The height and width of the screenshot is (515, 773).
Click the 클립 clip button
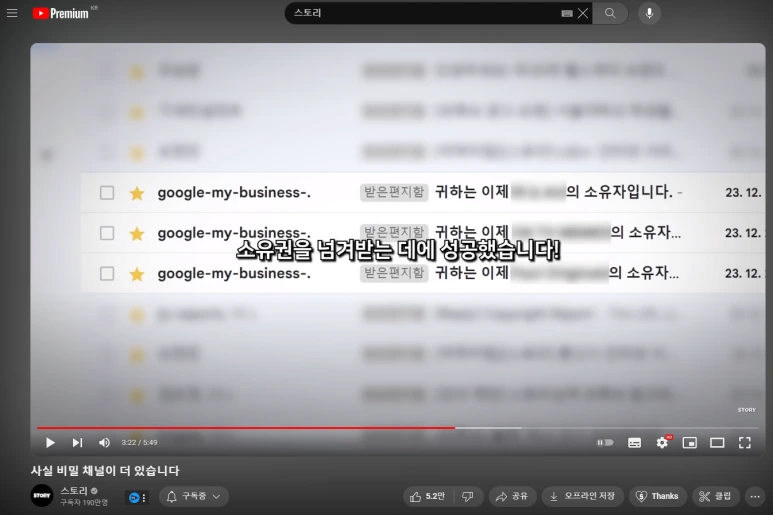coord(715,496)
